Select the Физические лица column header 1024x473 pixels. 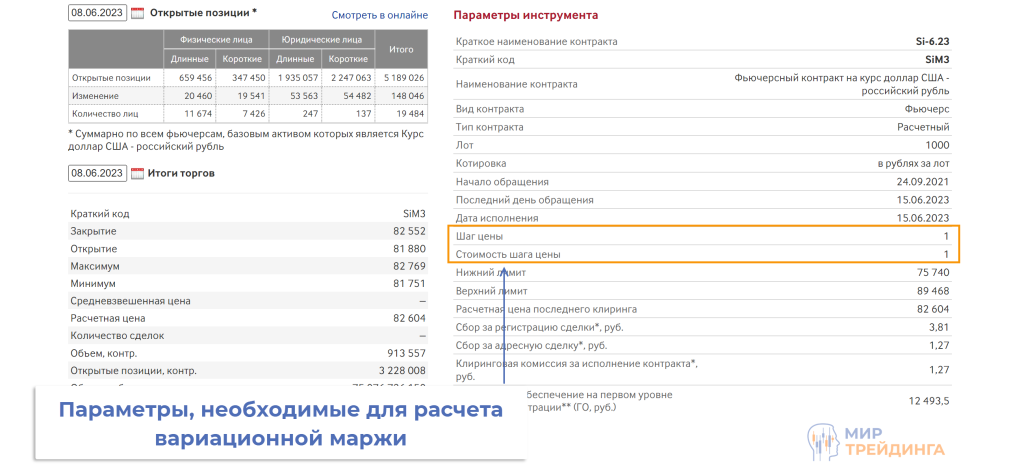point(216,40)
